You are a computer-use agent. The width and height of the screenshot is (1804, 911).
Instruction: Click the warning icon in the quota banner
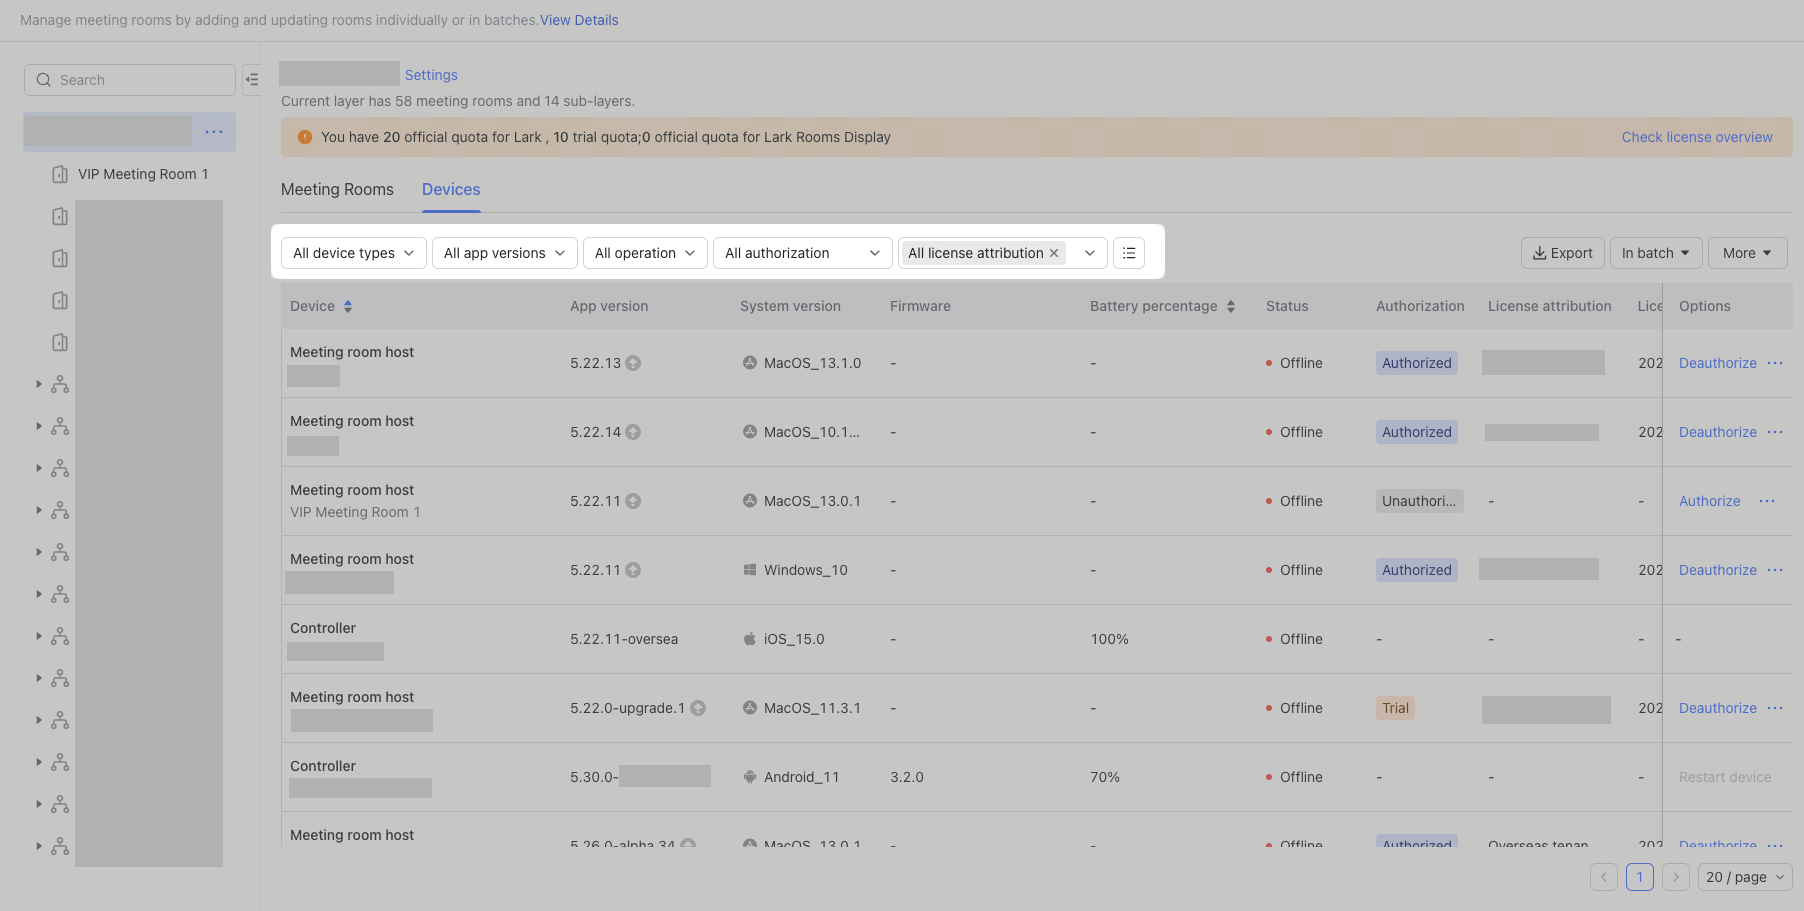[x=305, y=137]
